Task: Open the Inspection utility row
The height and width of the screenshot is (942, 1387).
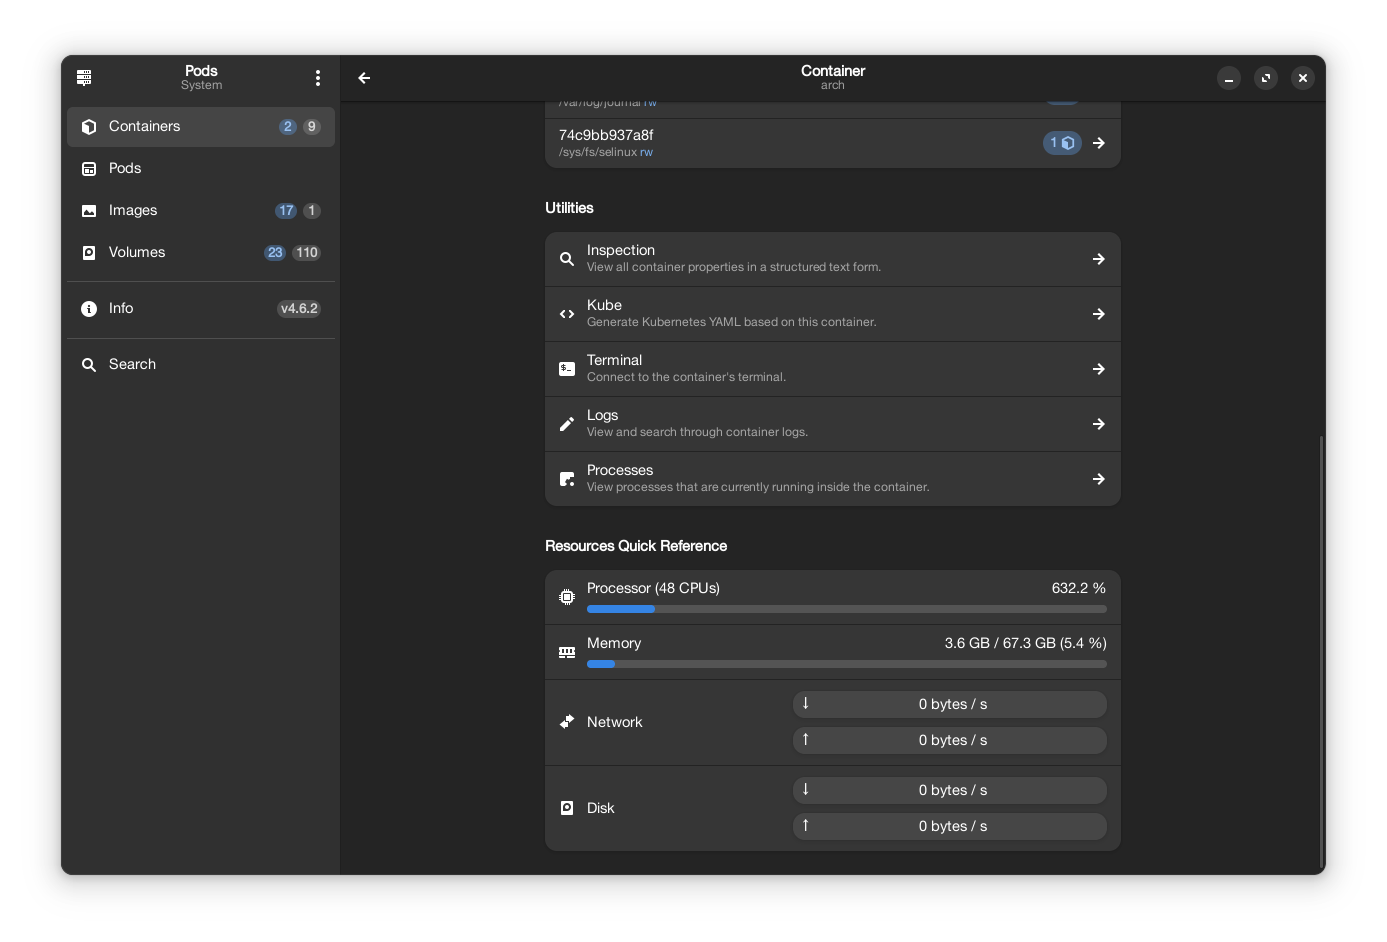Action: (x=833, y=259)
